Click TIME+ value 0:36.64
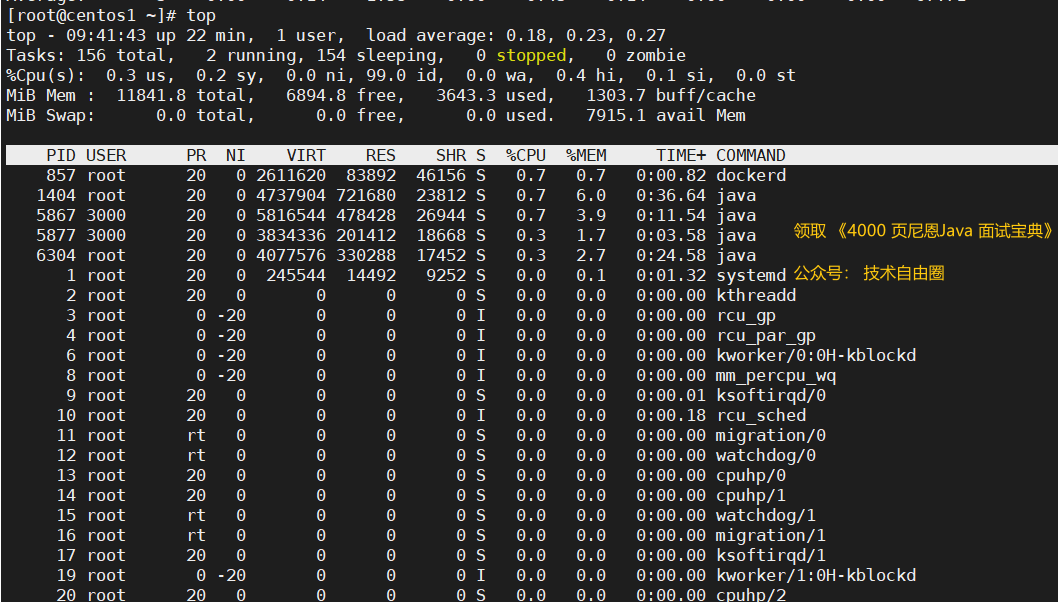Image resolution: width=1058 pixels, height=602 pixels. pos(671,196)
